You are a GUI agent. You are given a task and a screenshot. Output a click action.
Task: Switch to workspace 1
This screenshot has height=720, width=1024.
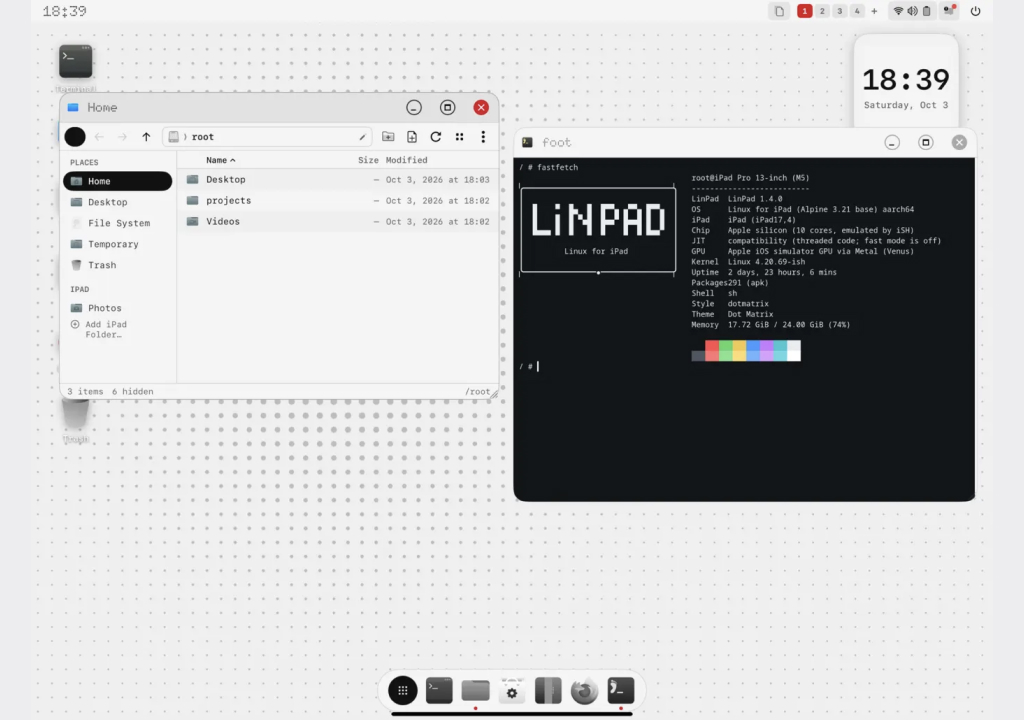pyautogui.click(x=805, y=11)
